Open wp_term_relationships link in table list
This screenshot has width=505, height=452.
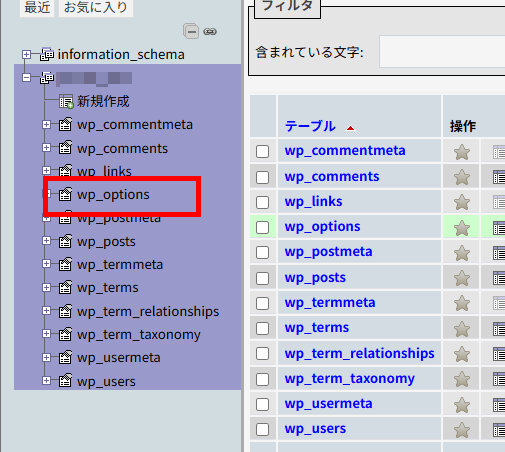pos(359,353)
